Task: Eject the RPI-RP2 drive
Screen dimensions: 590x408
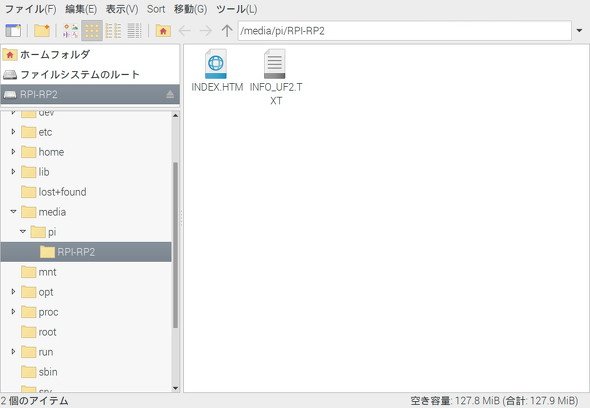Action: click(170, 94)
